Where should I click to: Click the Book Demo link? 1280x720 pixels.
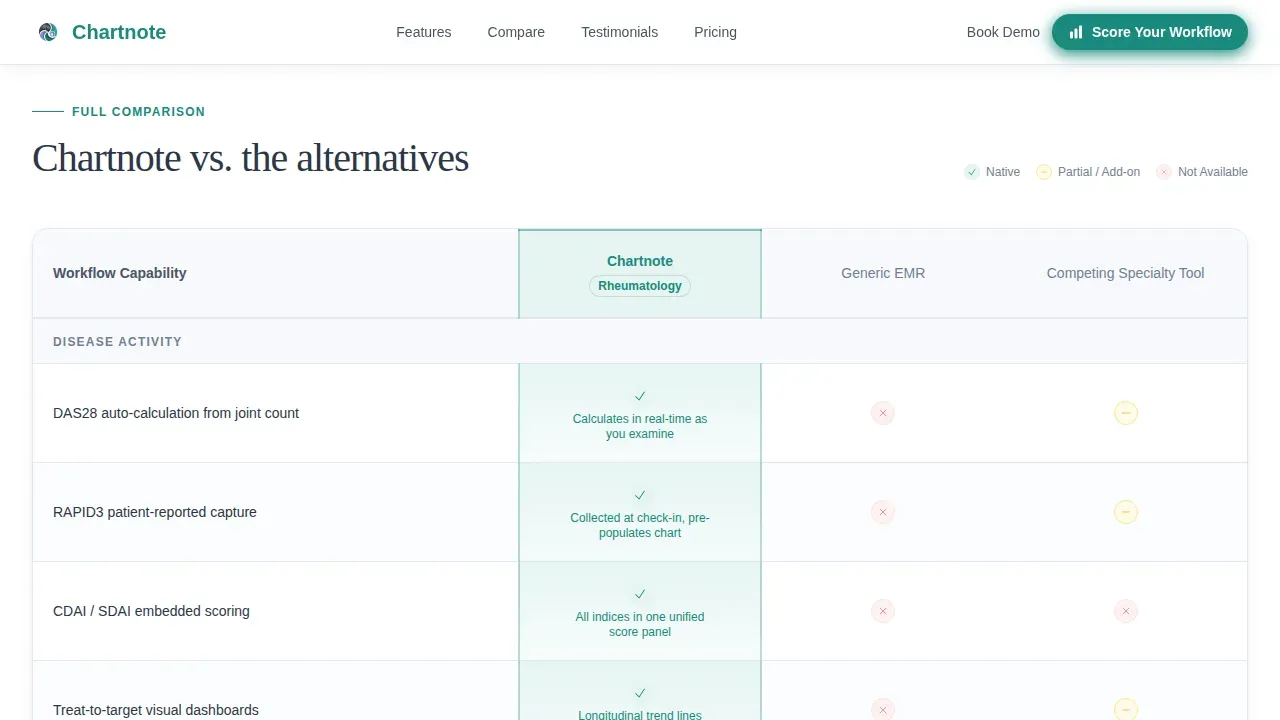1003,32
